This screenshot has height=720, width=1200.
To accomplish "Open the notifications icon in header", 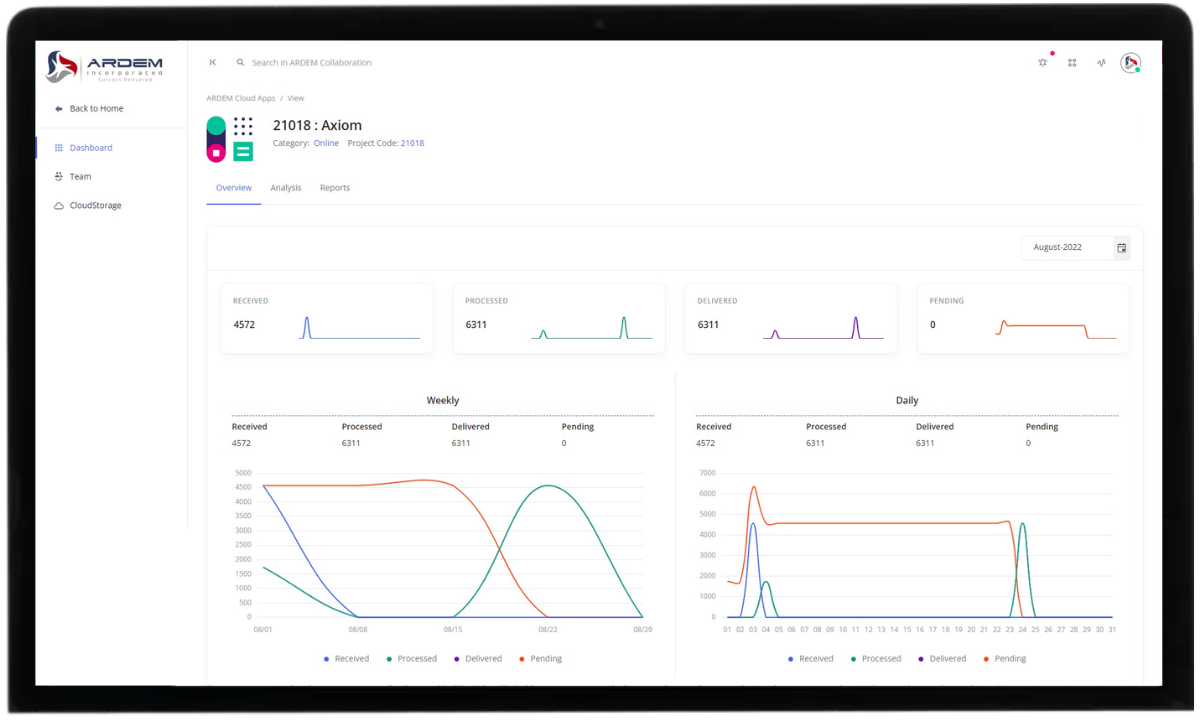I will (x=1043, y=62).
